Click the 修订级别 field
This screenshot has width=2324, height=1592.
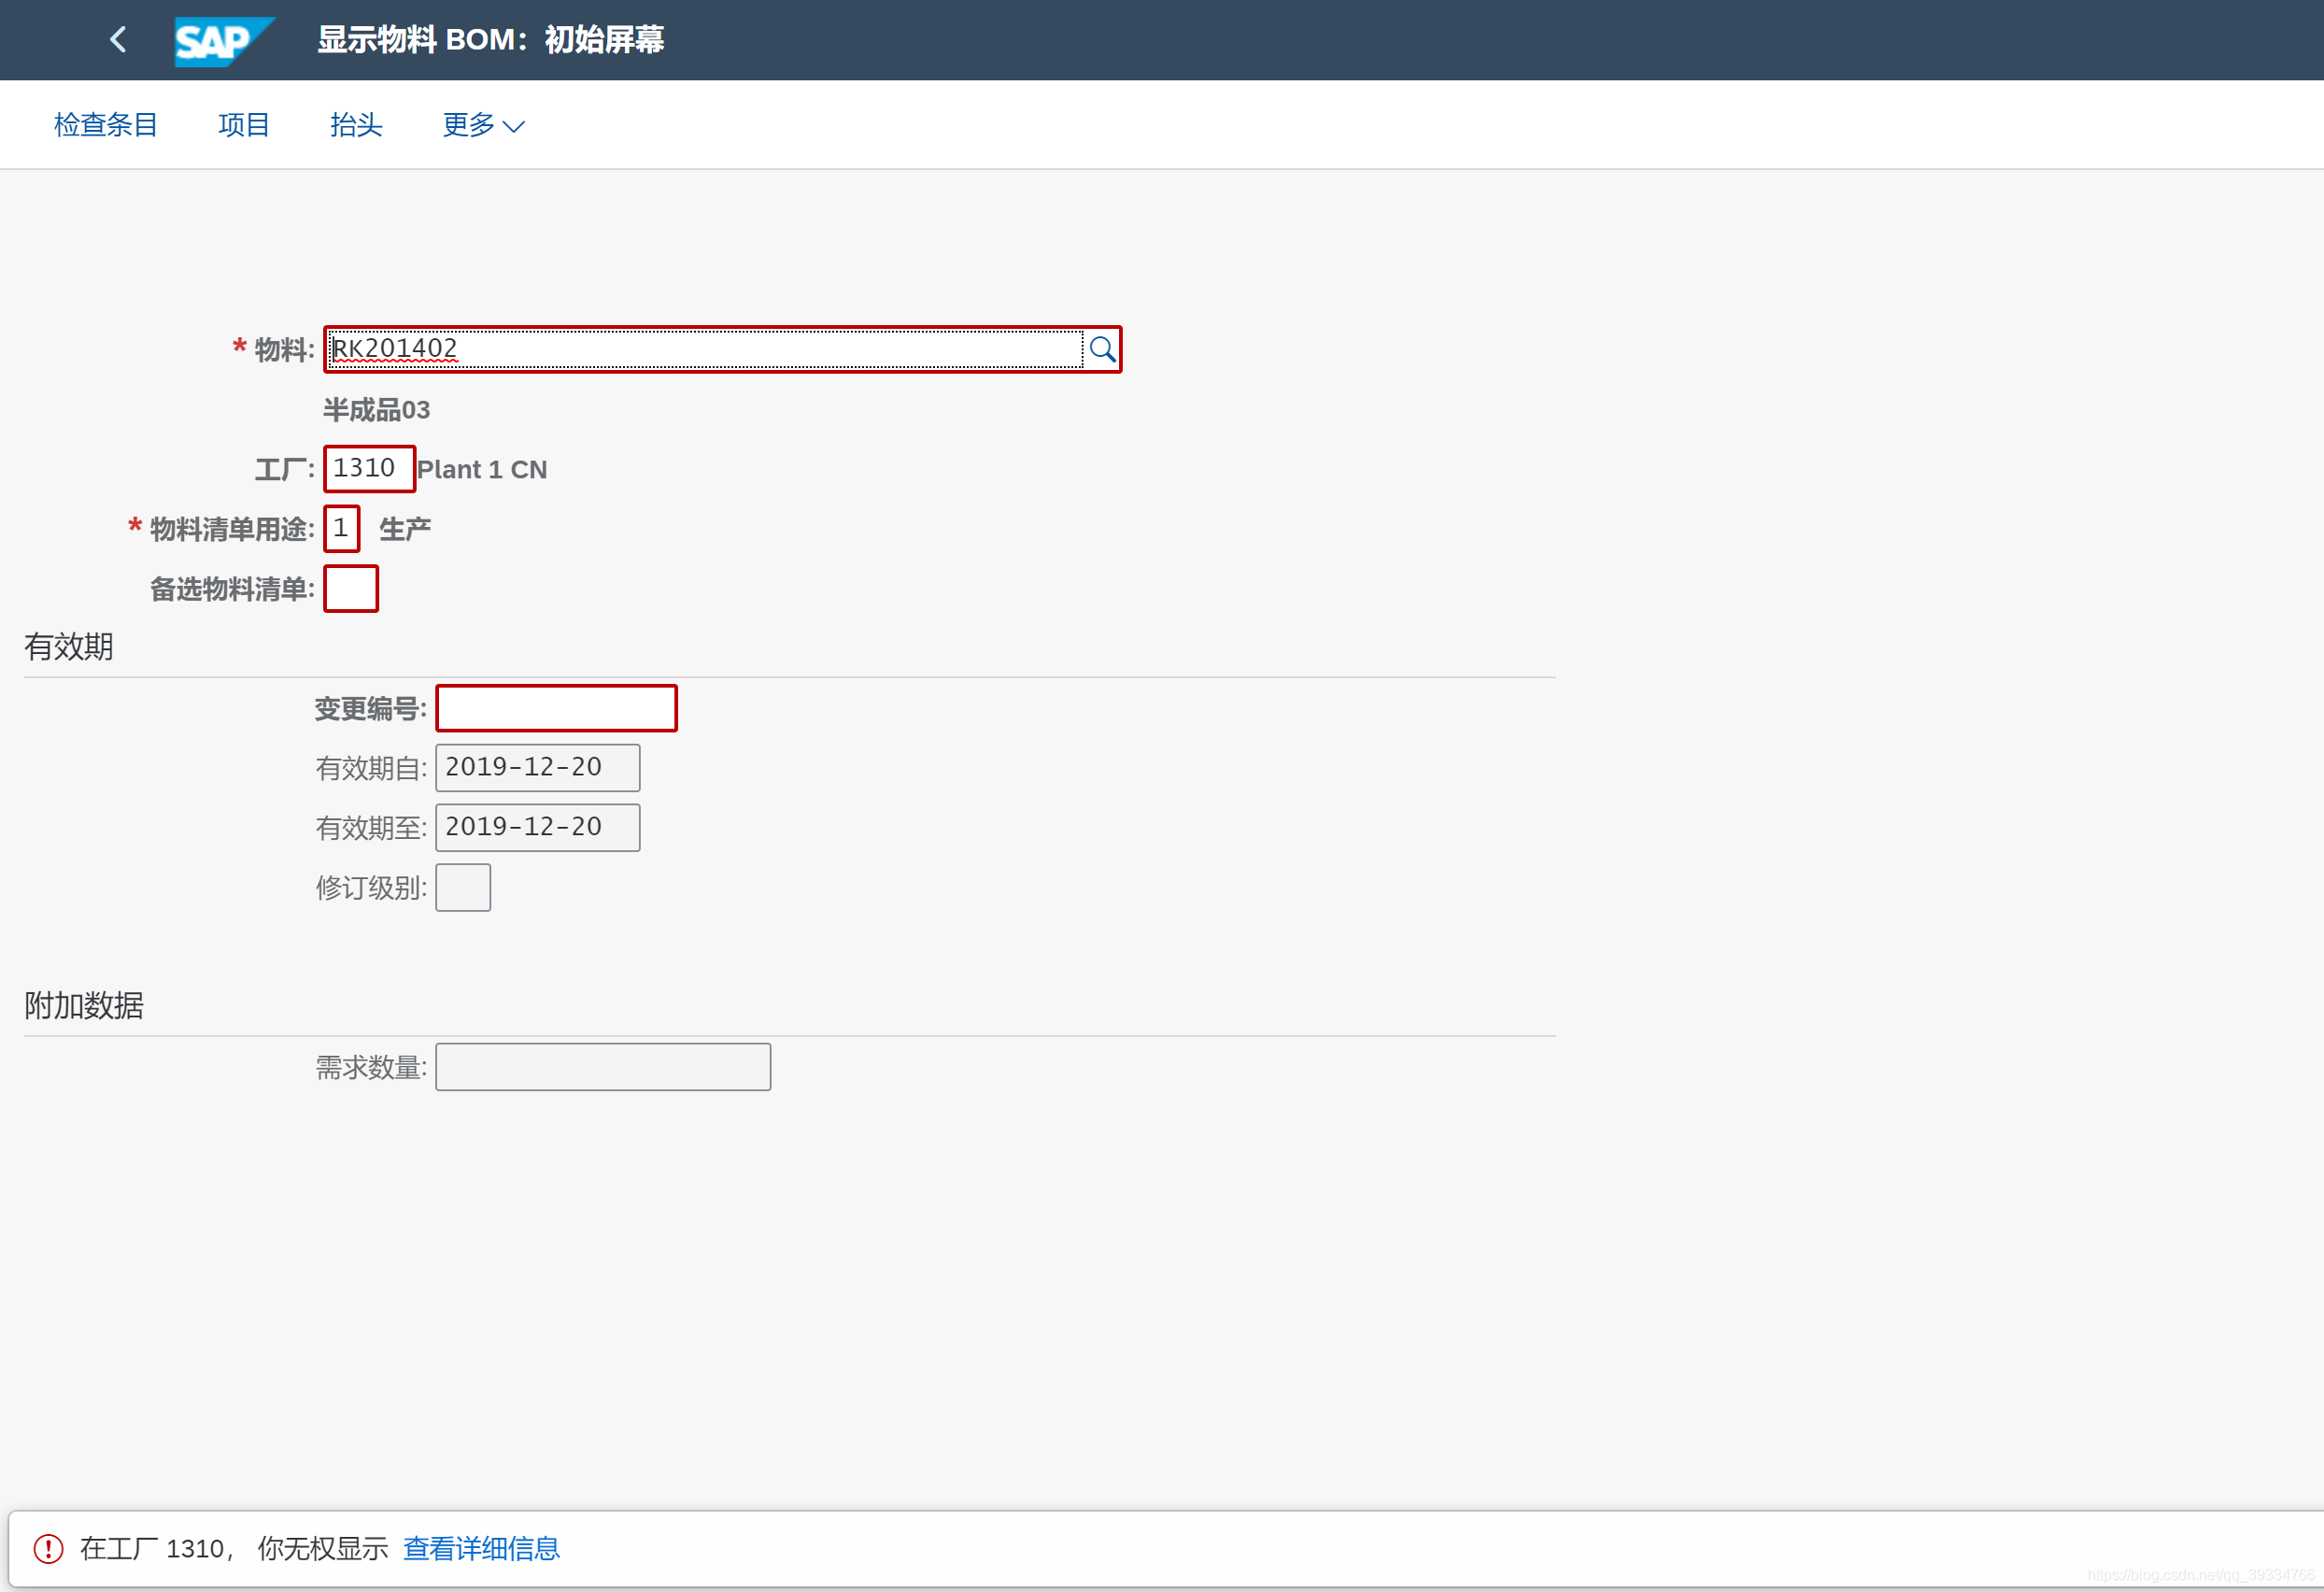[x=463, y=888]
